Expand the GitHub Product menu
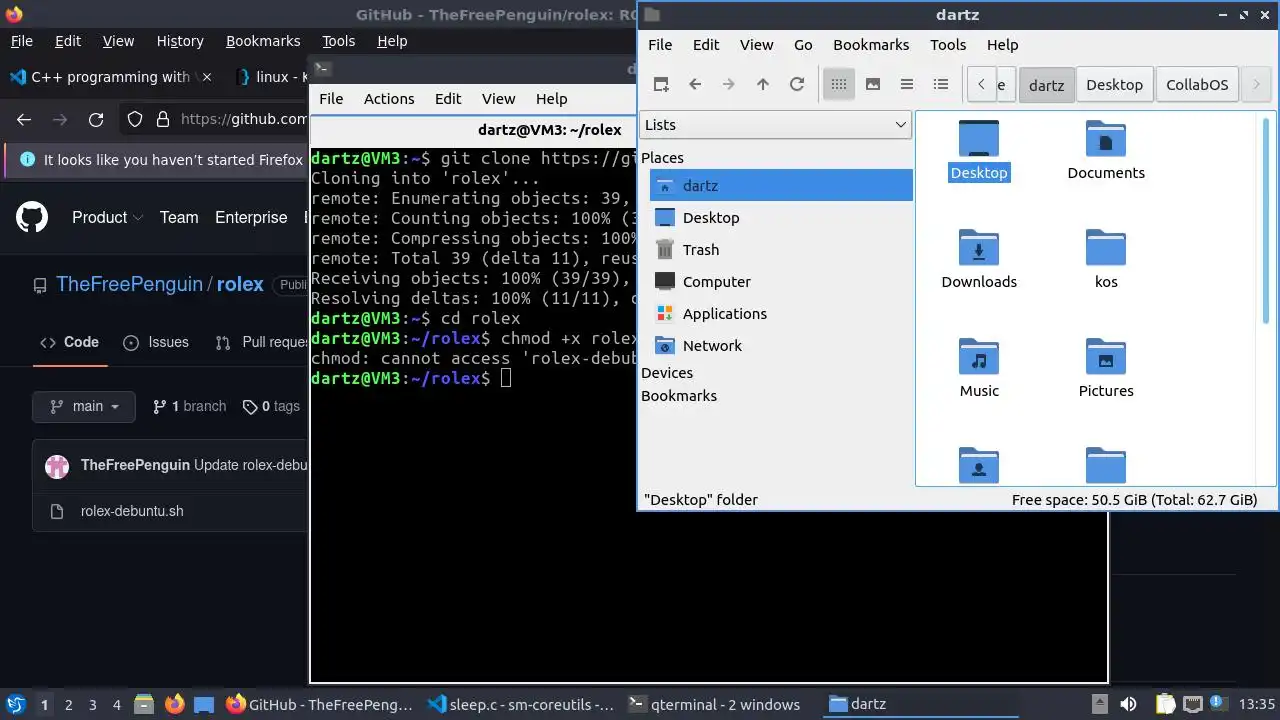The width and height of the screenshot is (1280, 720). pos(107,217)
